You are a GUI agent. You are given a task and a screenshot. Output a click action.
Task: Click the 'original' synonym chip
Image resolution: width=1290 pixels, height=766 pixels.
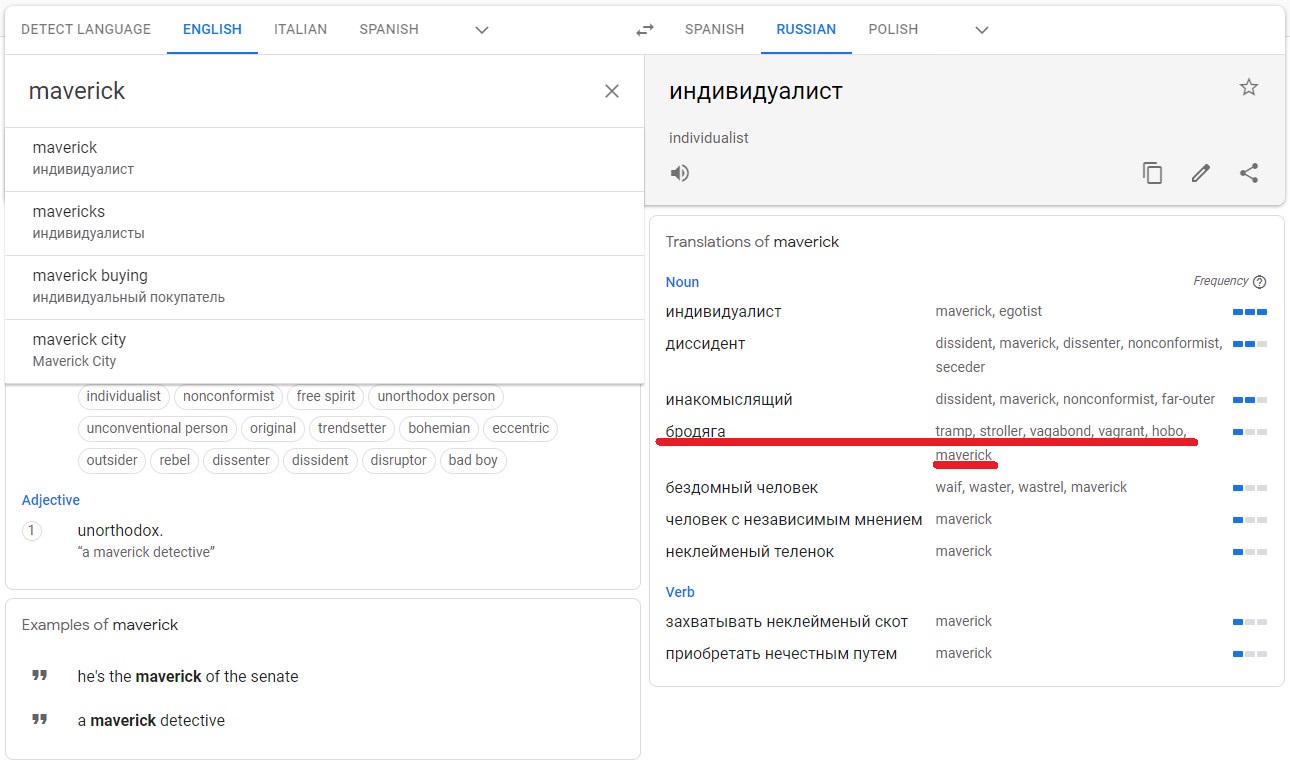coord(273,428)
